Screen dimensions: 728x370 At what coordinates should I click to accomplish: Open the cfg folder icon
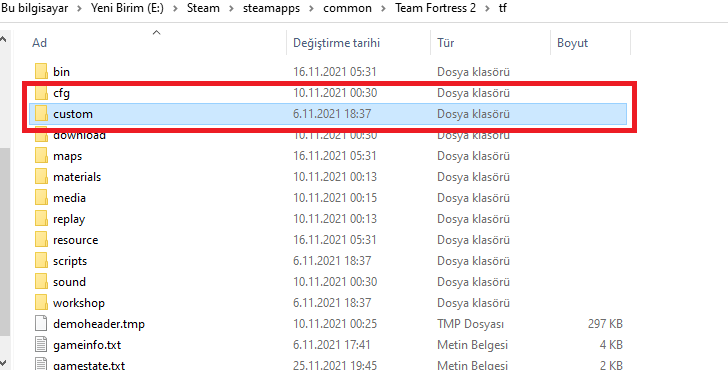pos(41,93)
